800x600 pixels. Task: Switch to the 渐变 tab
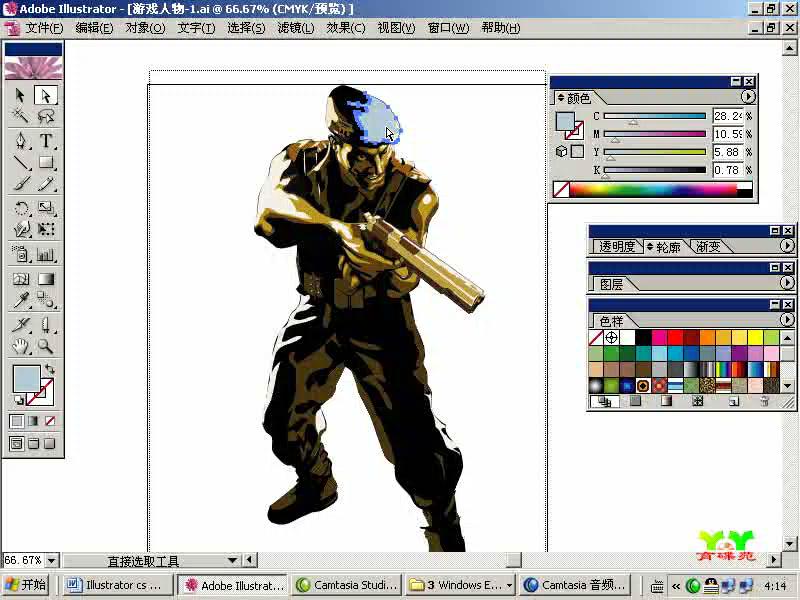(708, 247)
